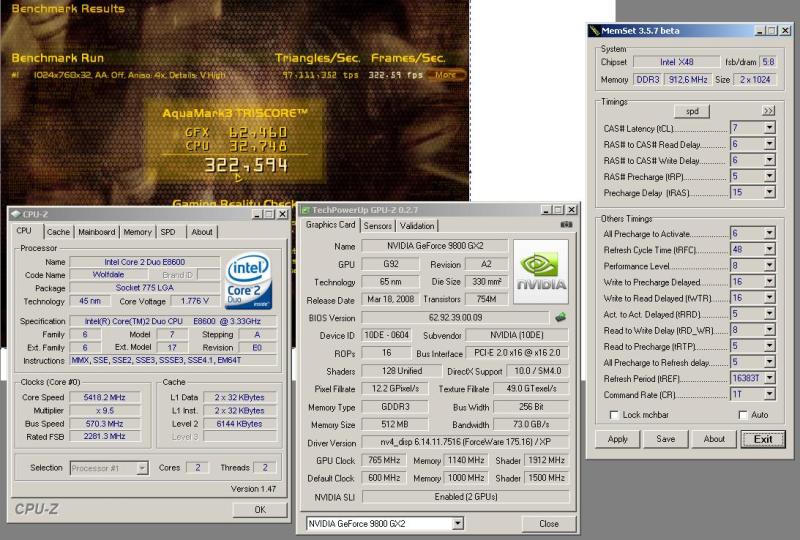Screen dimensions: 800x540
Task: Click Apply in MemSet
Action: point(617,439)
